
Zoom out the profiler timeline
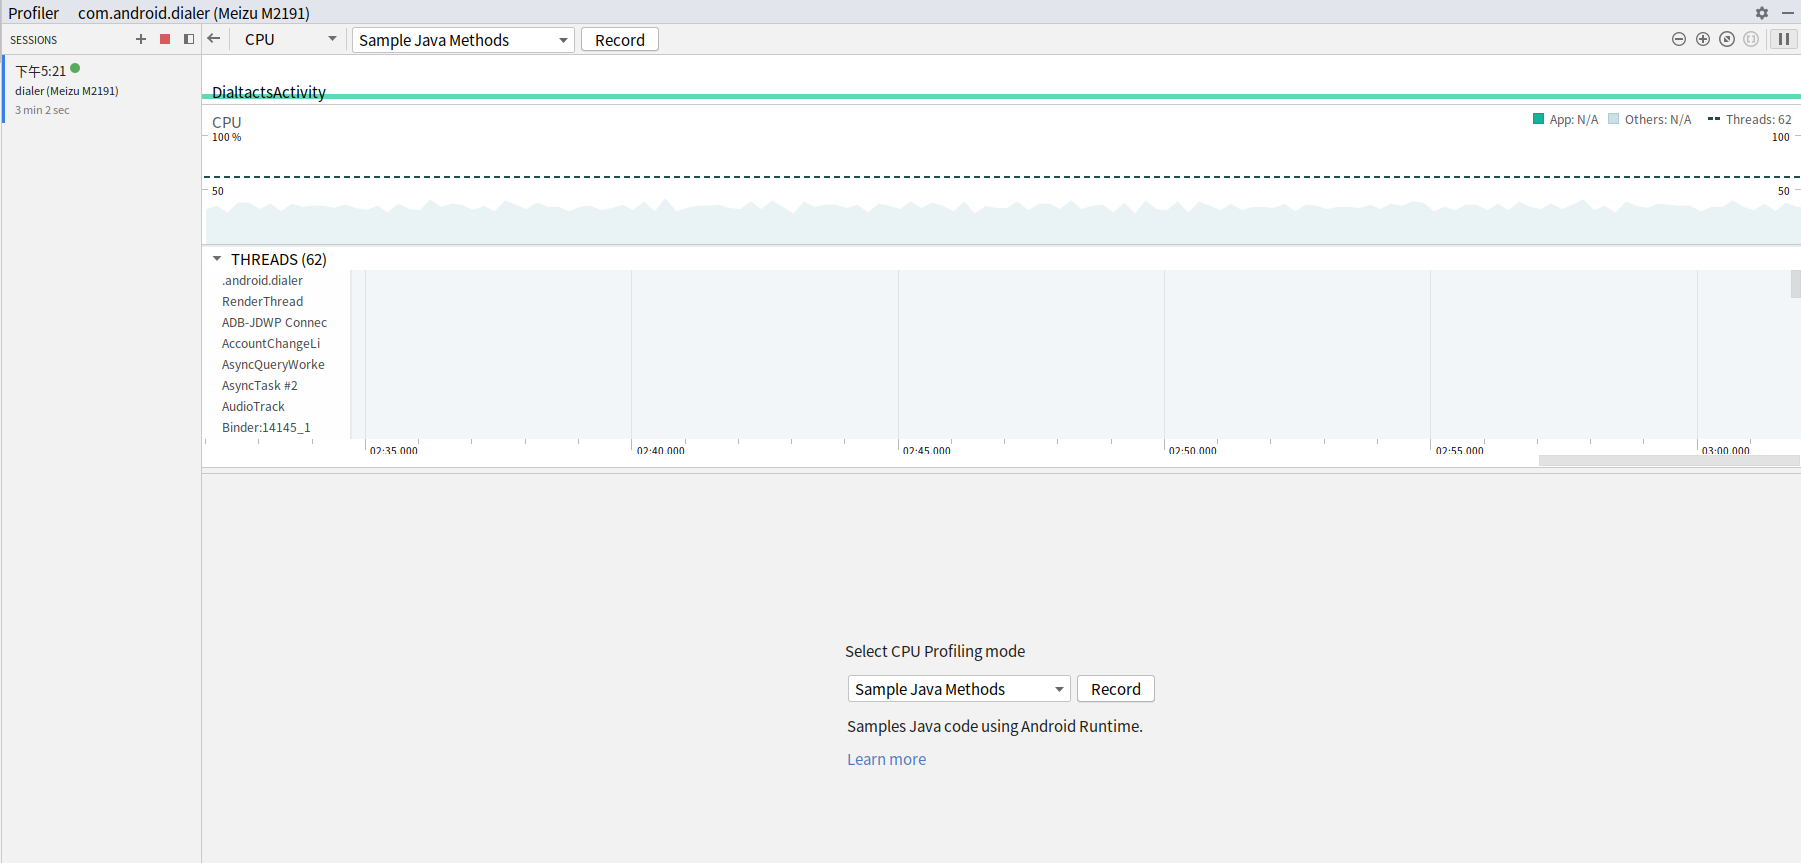click(x=1679, y=39)
